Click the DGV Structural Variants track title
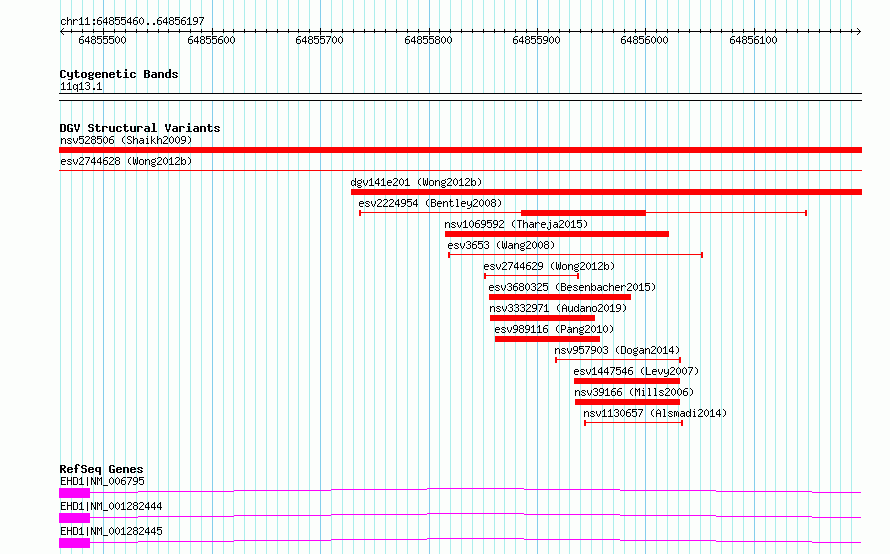This screenshot has height=554, width=890. 140,128
